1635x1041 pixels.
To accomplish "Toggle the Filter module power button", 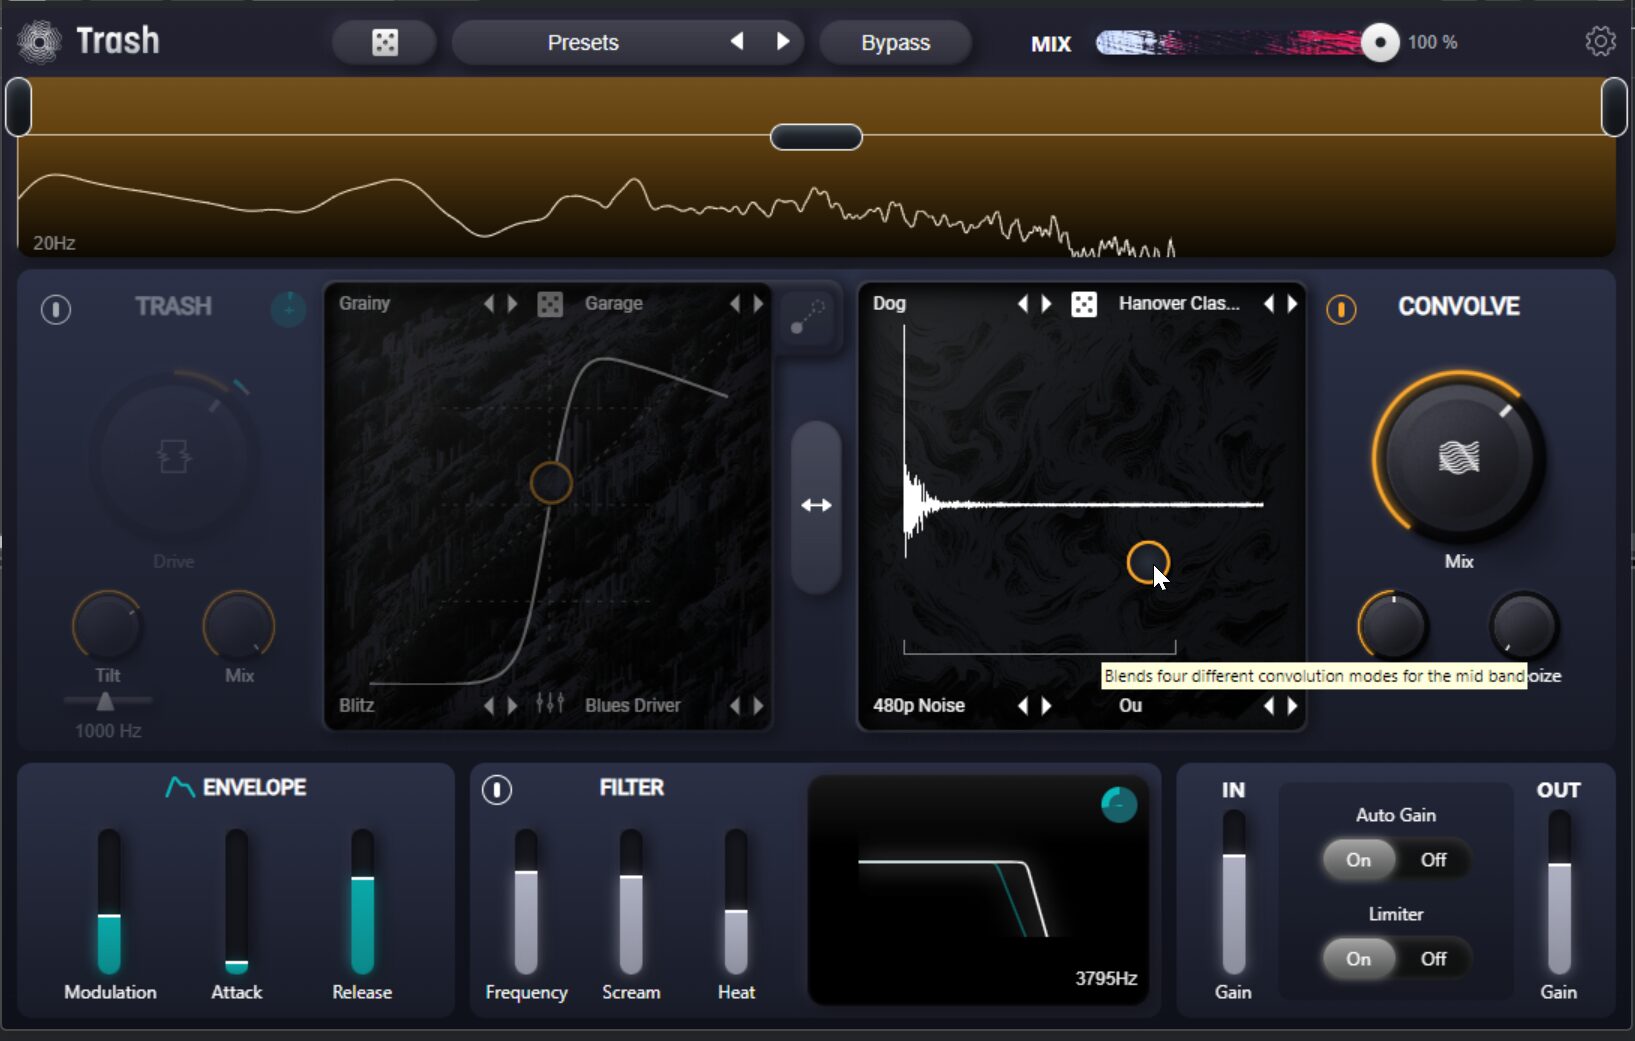I will pos(497,790).
